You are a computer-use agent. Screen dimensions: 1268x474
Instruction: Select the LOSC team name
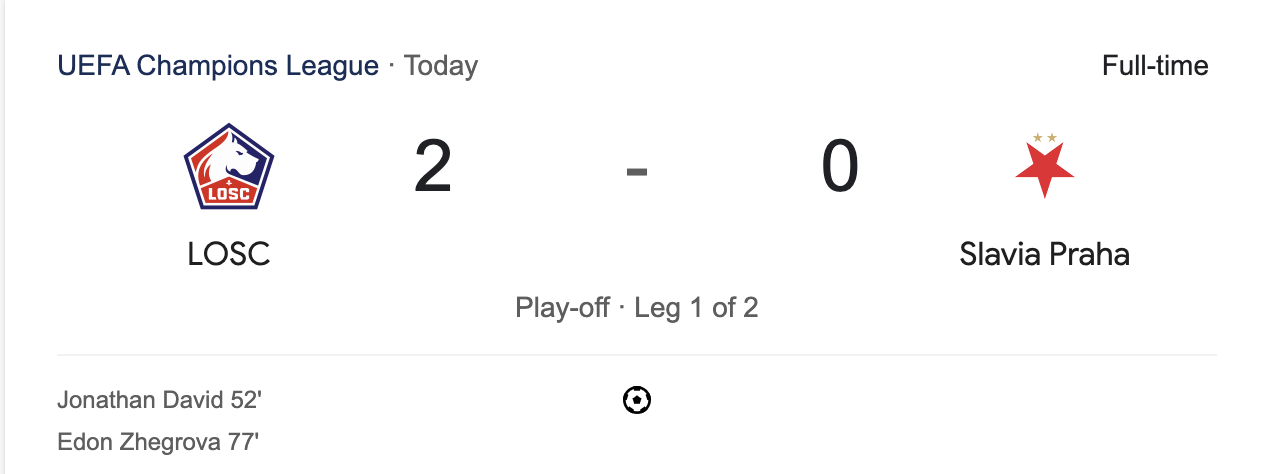click(229, 254)
